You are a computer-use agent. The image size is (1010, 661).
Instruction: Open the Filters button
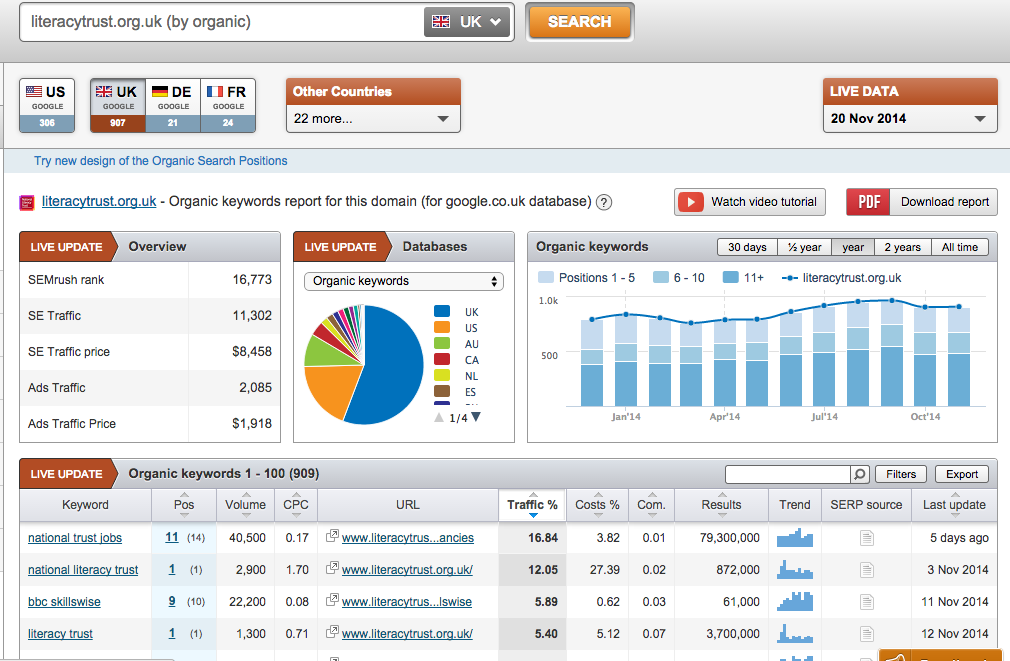[x=900, y=474]
